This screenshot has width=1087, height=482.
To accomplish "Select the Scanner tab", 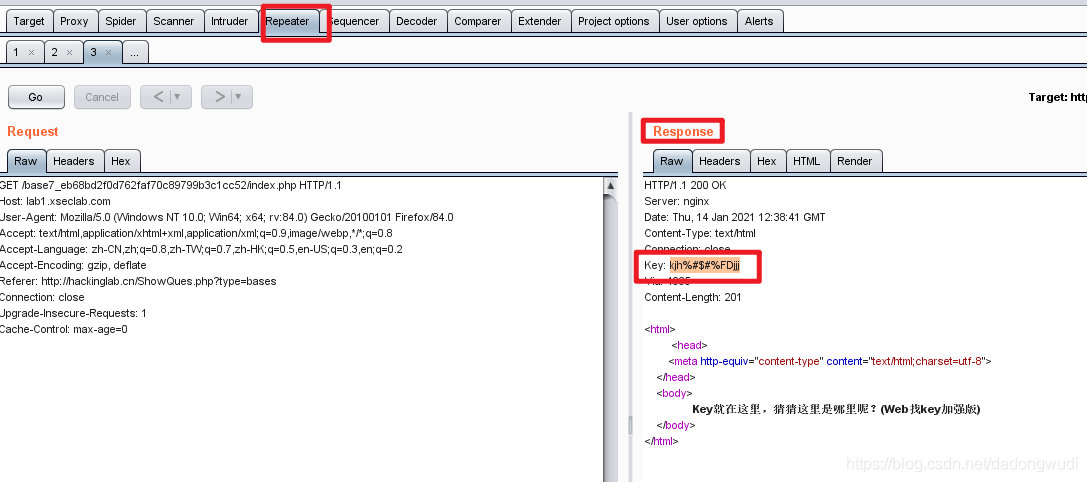I will coord(173,21).
